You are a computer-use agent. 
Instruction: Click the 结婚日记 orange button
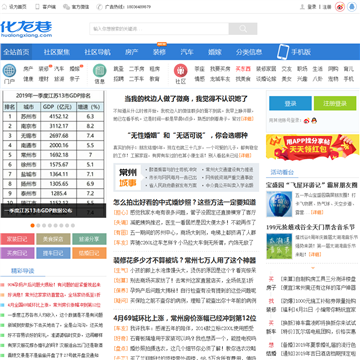[89, 253]
